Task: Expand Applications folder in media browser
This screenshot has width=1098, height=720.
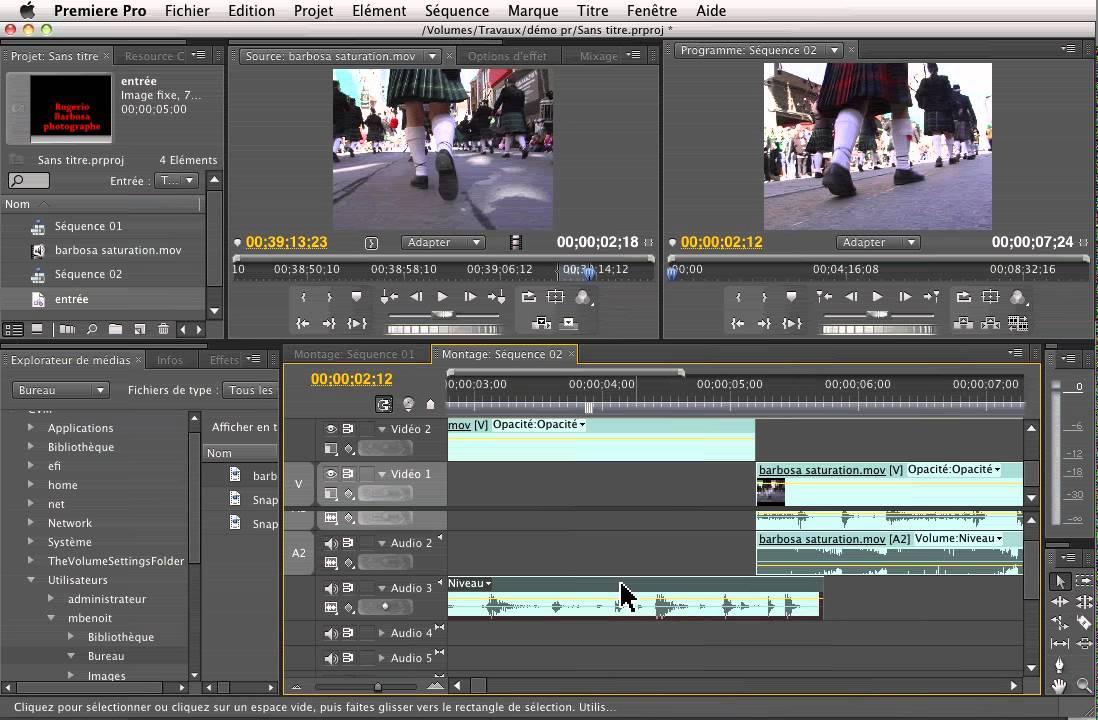Action: click(x=31, y=427)
